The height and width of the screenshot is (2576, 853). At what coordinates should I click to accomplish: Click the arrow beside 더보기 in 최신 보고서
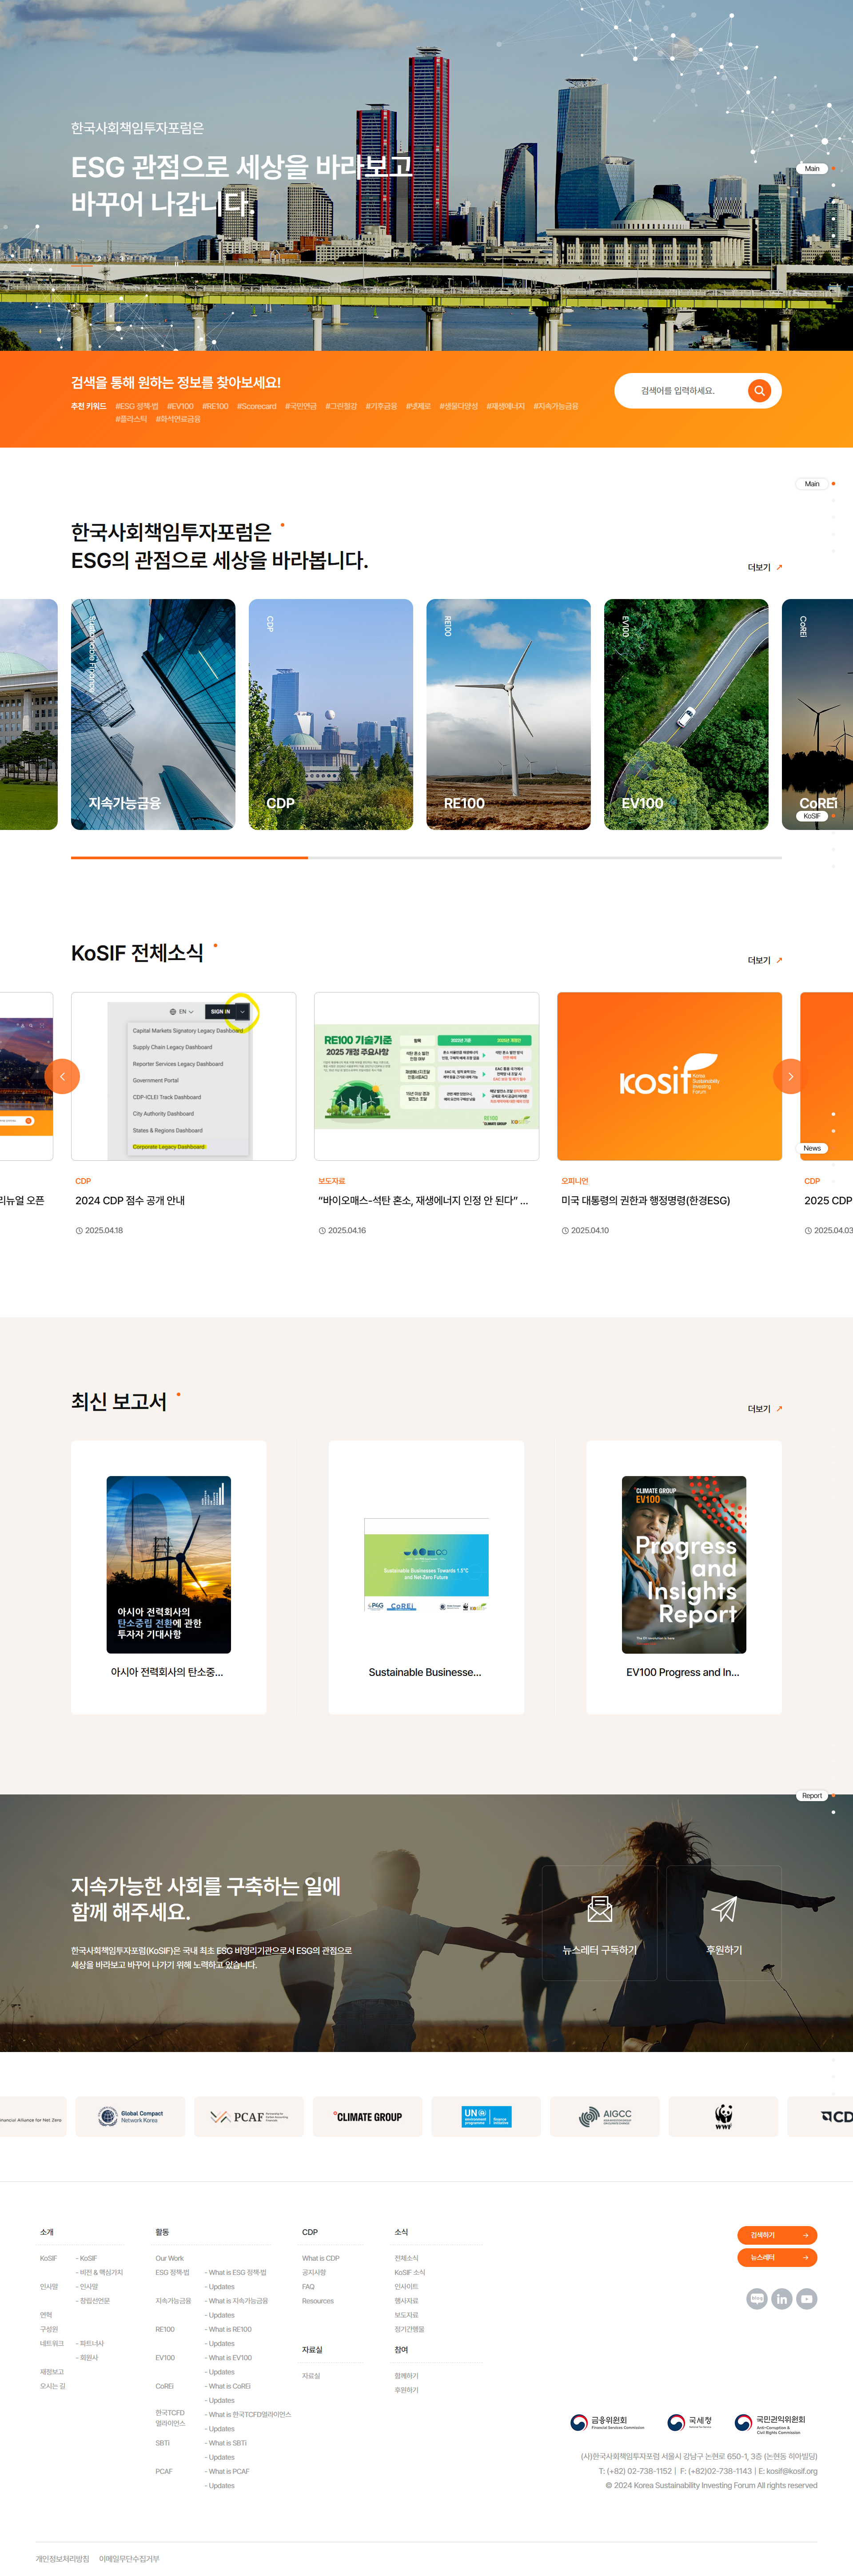coord(779,1408)
